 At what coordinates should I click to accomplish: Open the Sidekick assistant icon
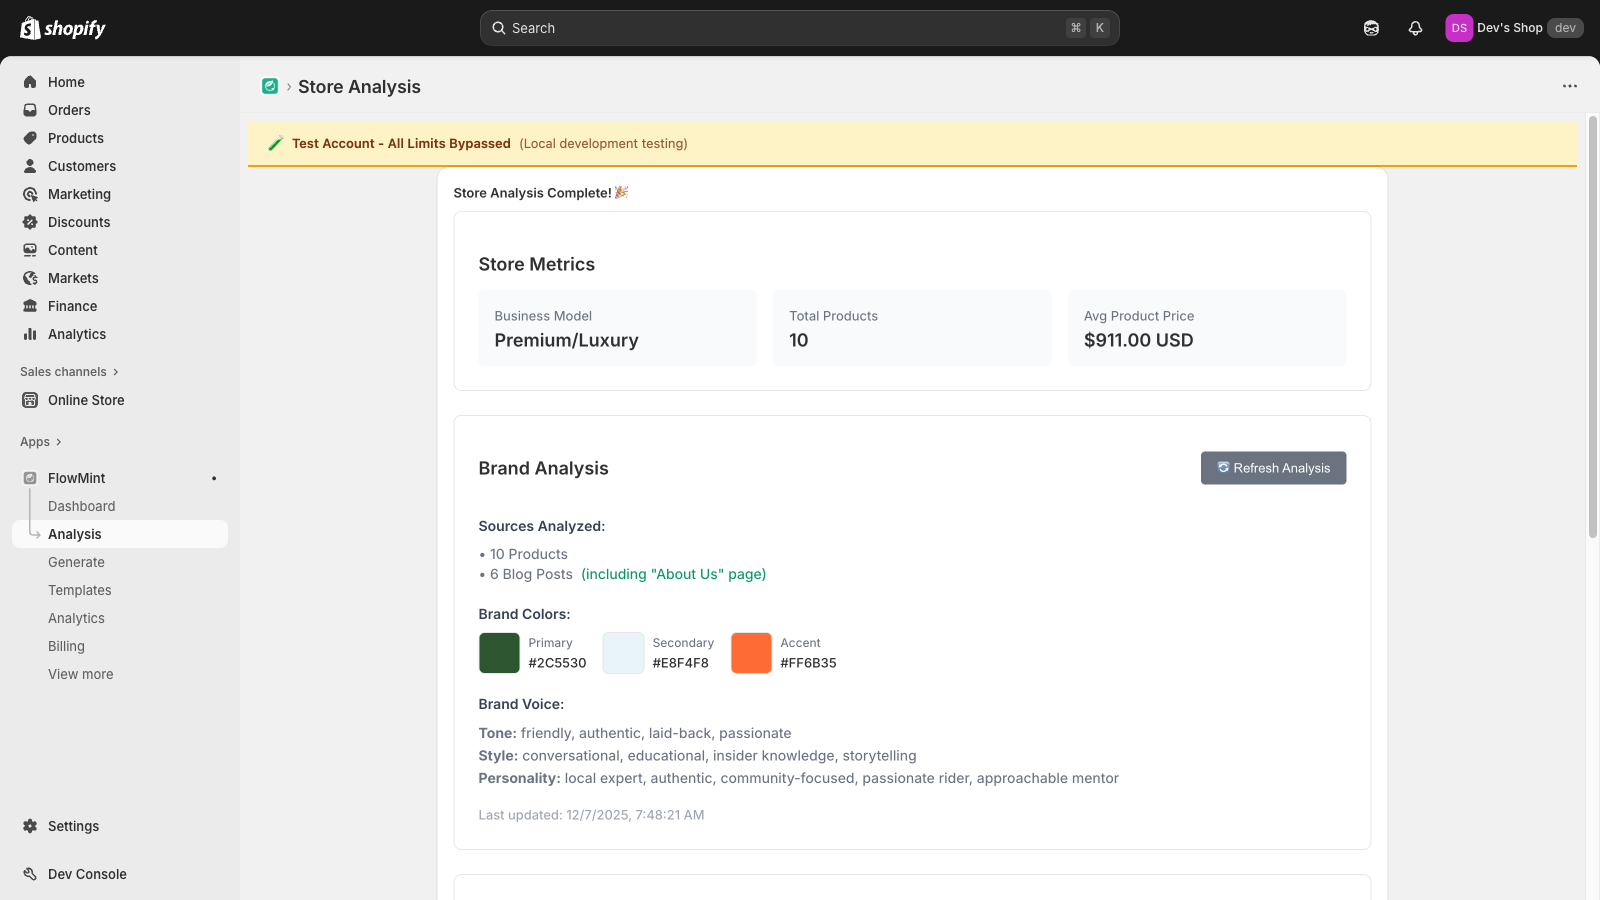(x=1371, y=28)
